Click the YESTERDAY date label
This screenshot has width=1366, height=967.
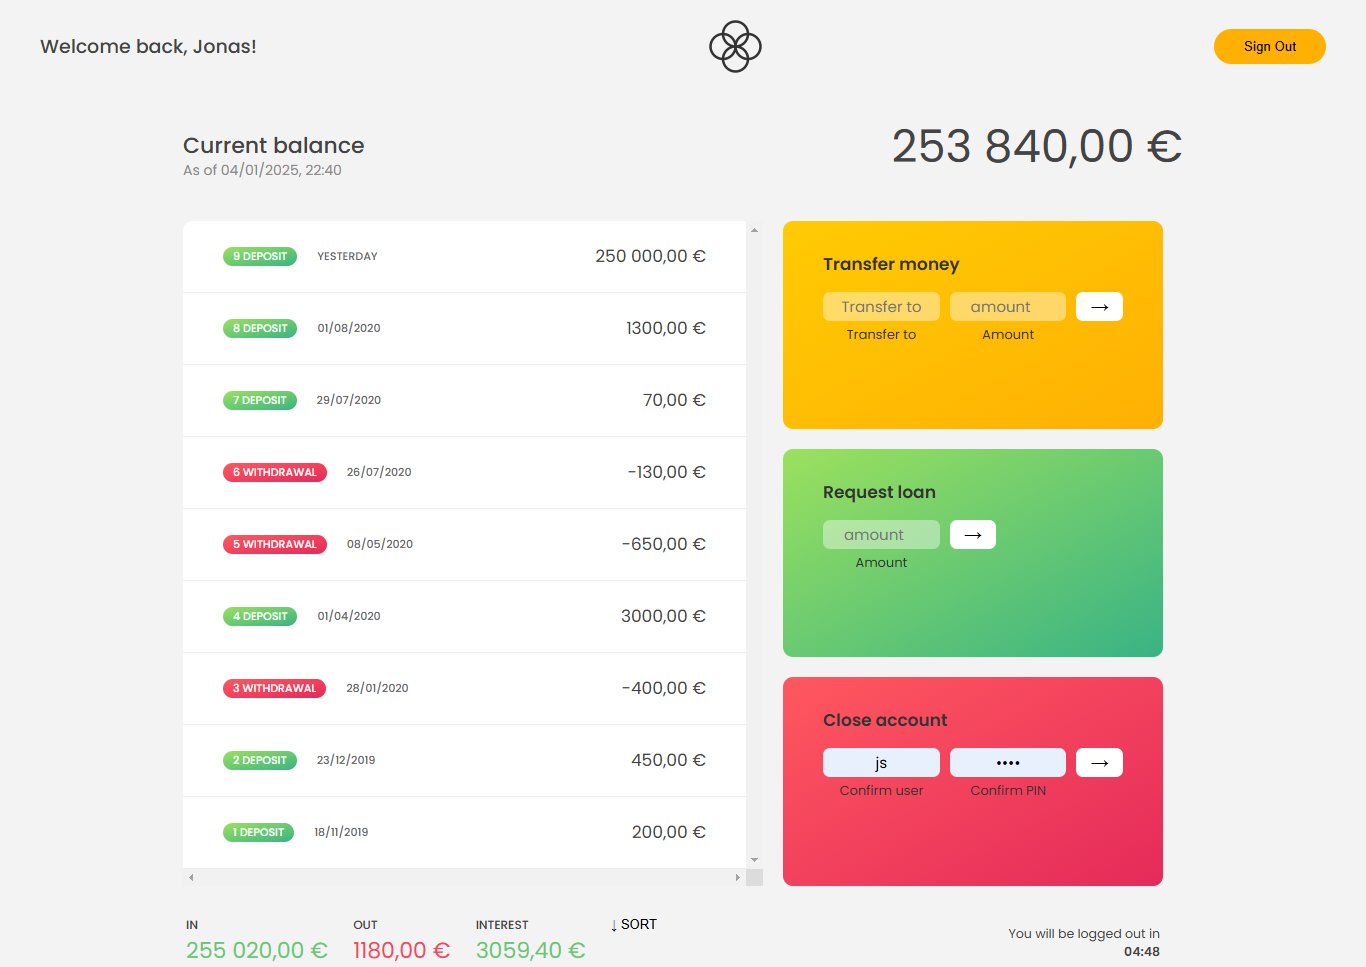pyautogui.click(x=347, y=256)
